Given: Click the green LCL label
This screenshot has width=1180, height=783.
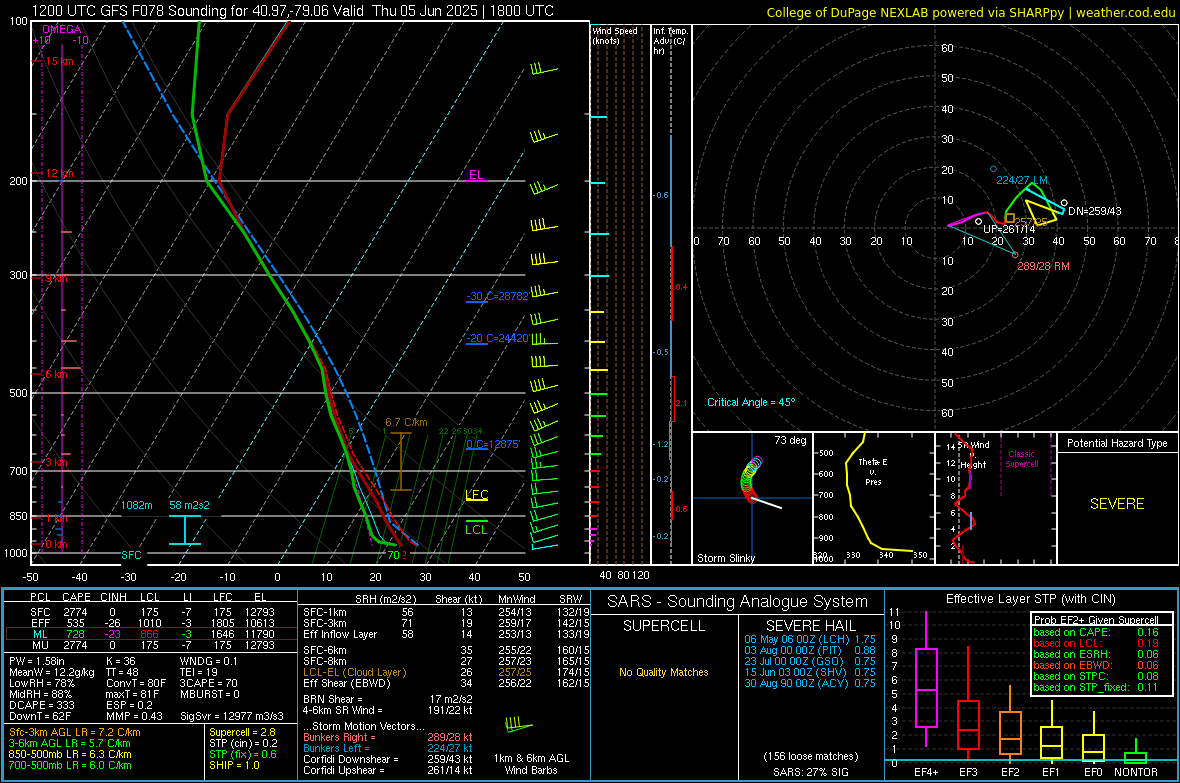Looking at the screenshot, I should click(x=476, y=529).
